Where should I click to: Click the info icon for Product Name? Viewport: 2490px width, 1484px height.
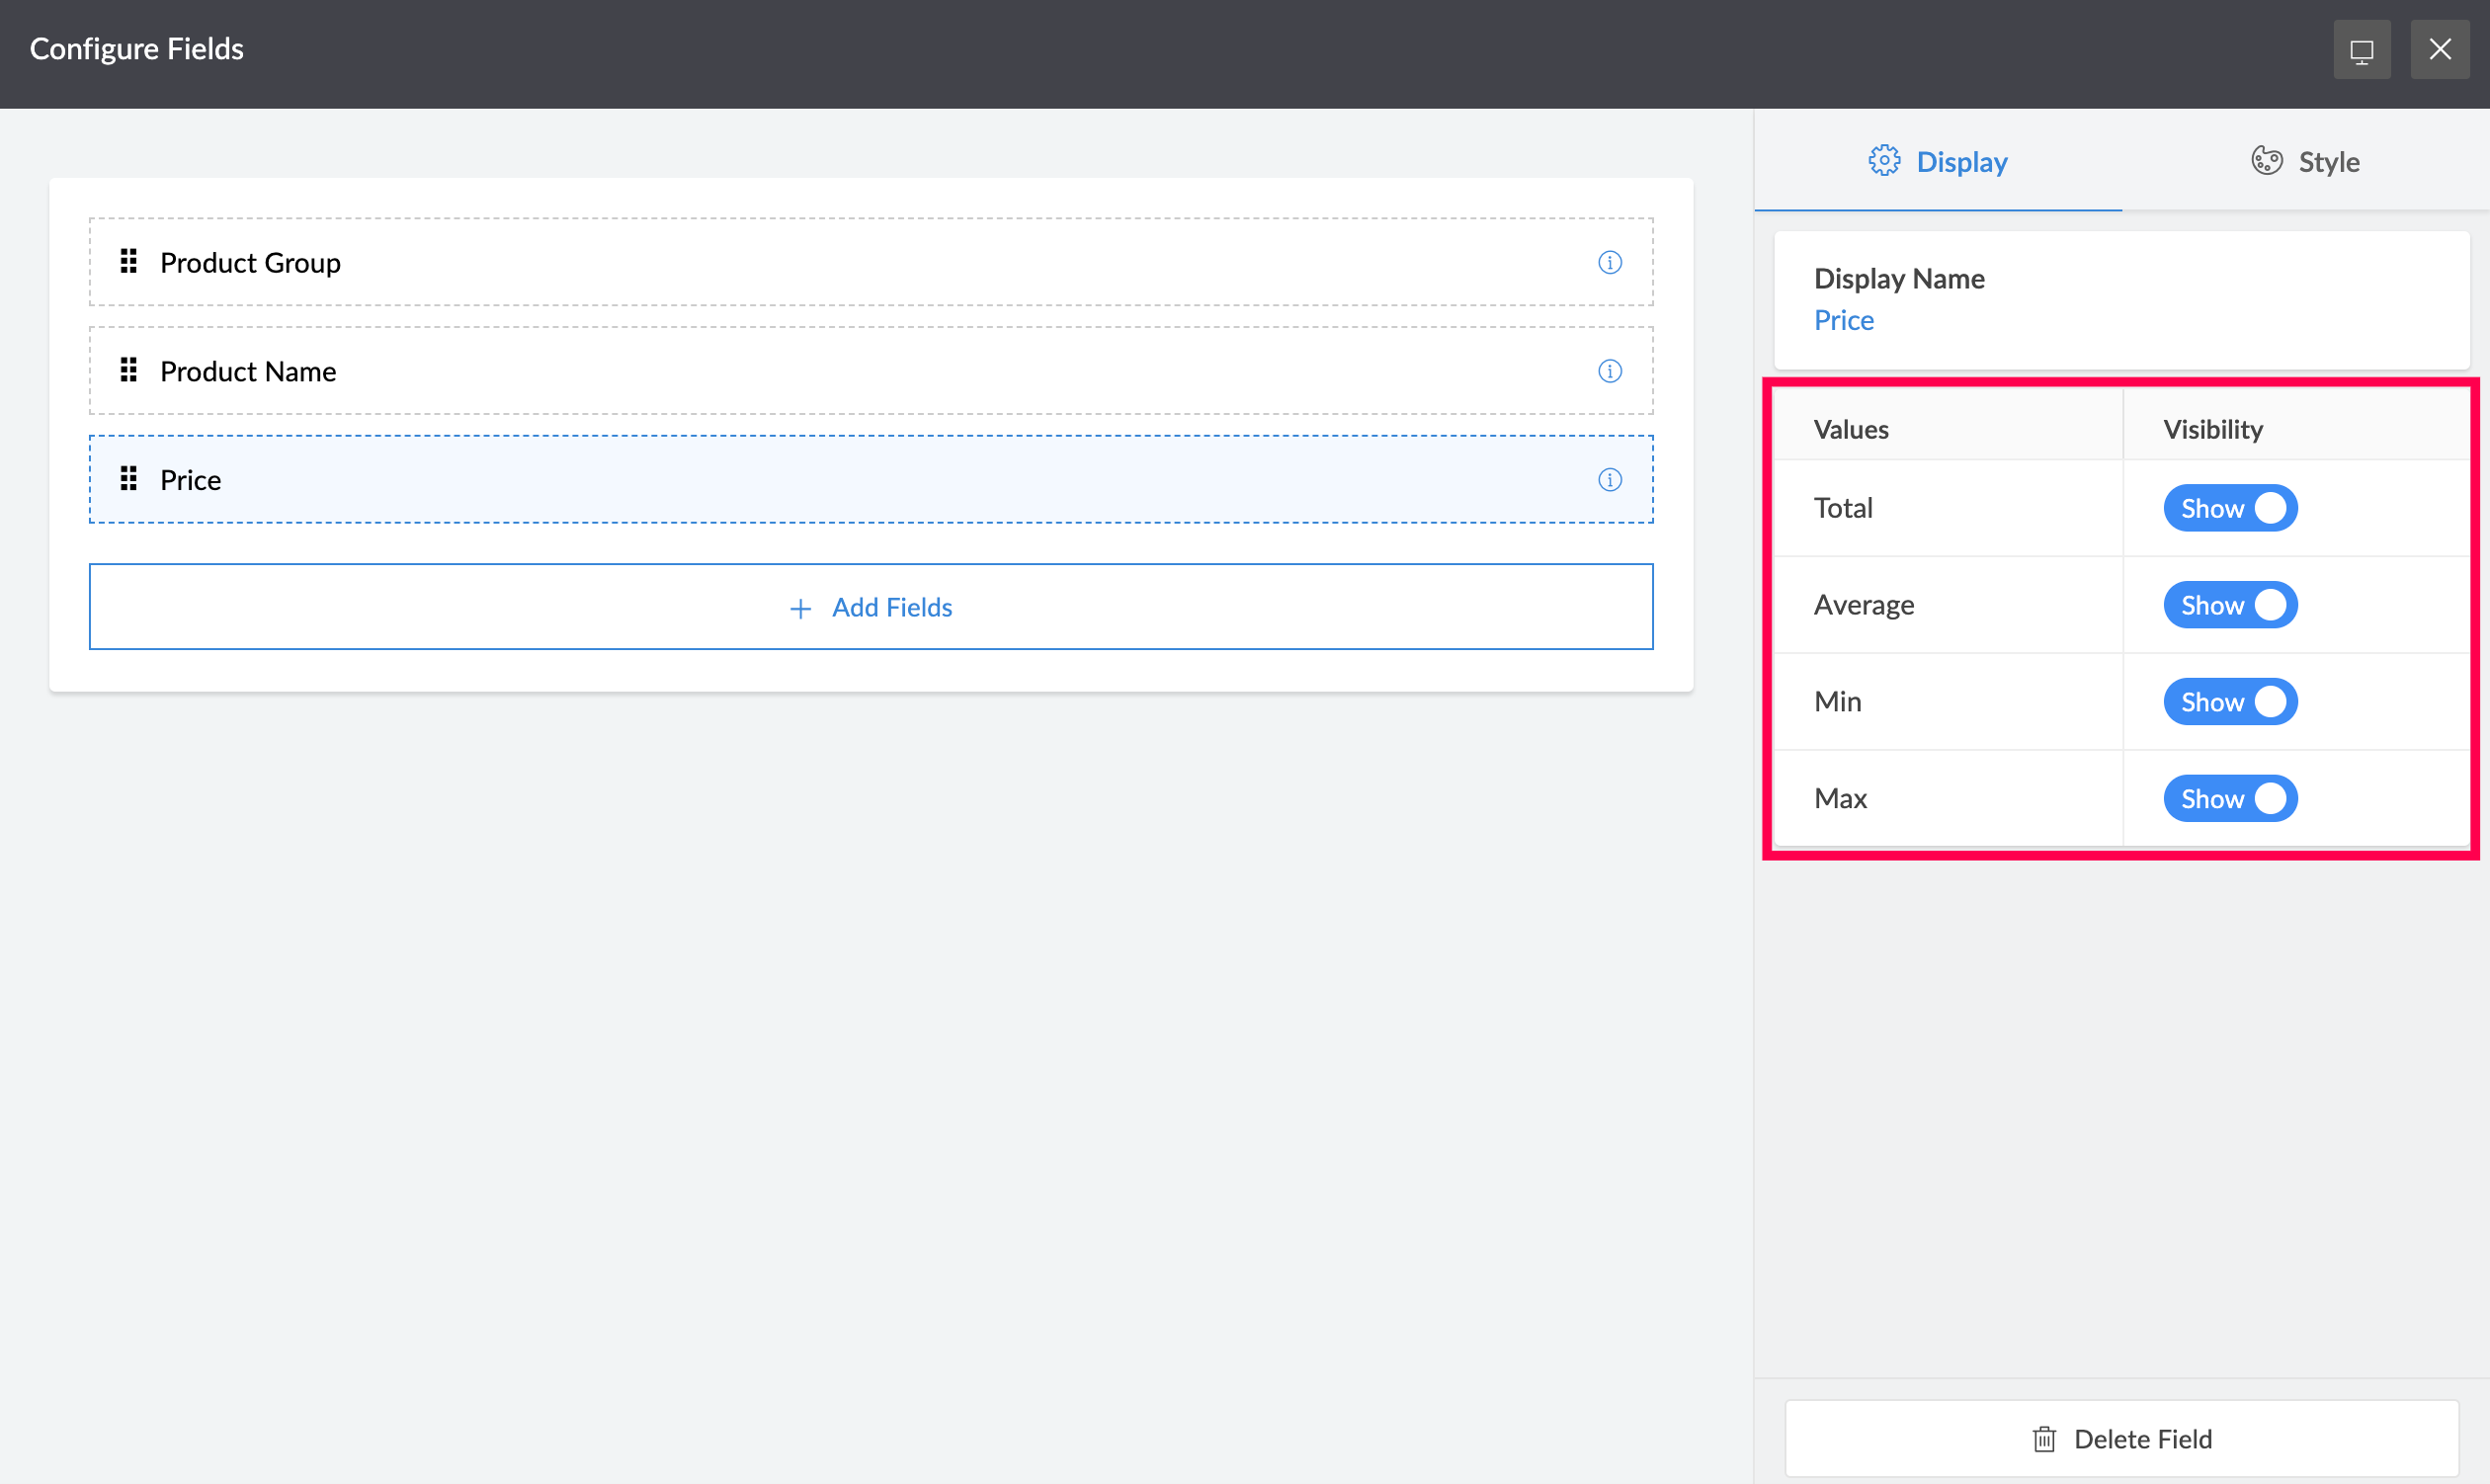tap(1609, 371)
